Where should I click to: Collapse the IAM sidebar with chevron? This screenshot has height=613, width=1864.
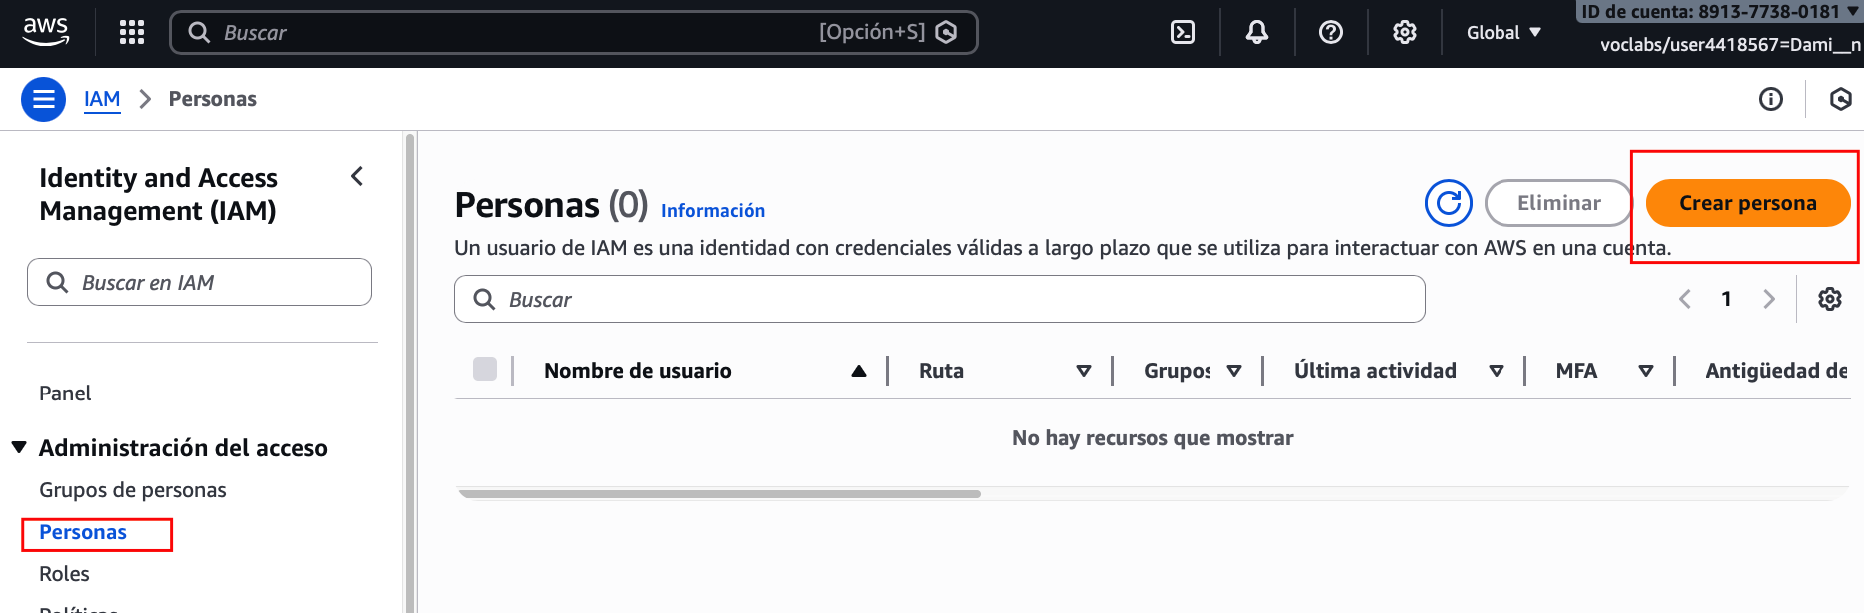357,177
